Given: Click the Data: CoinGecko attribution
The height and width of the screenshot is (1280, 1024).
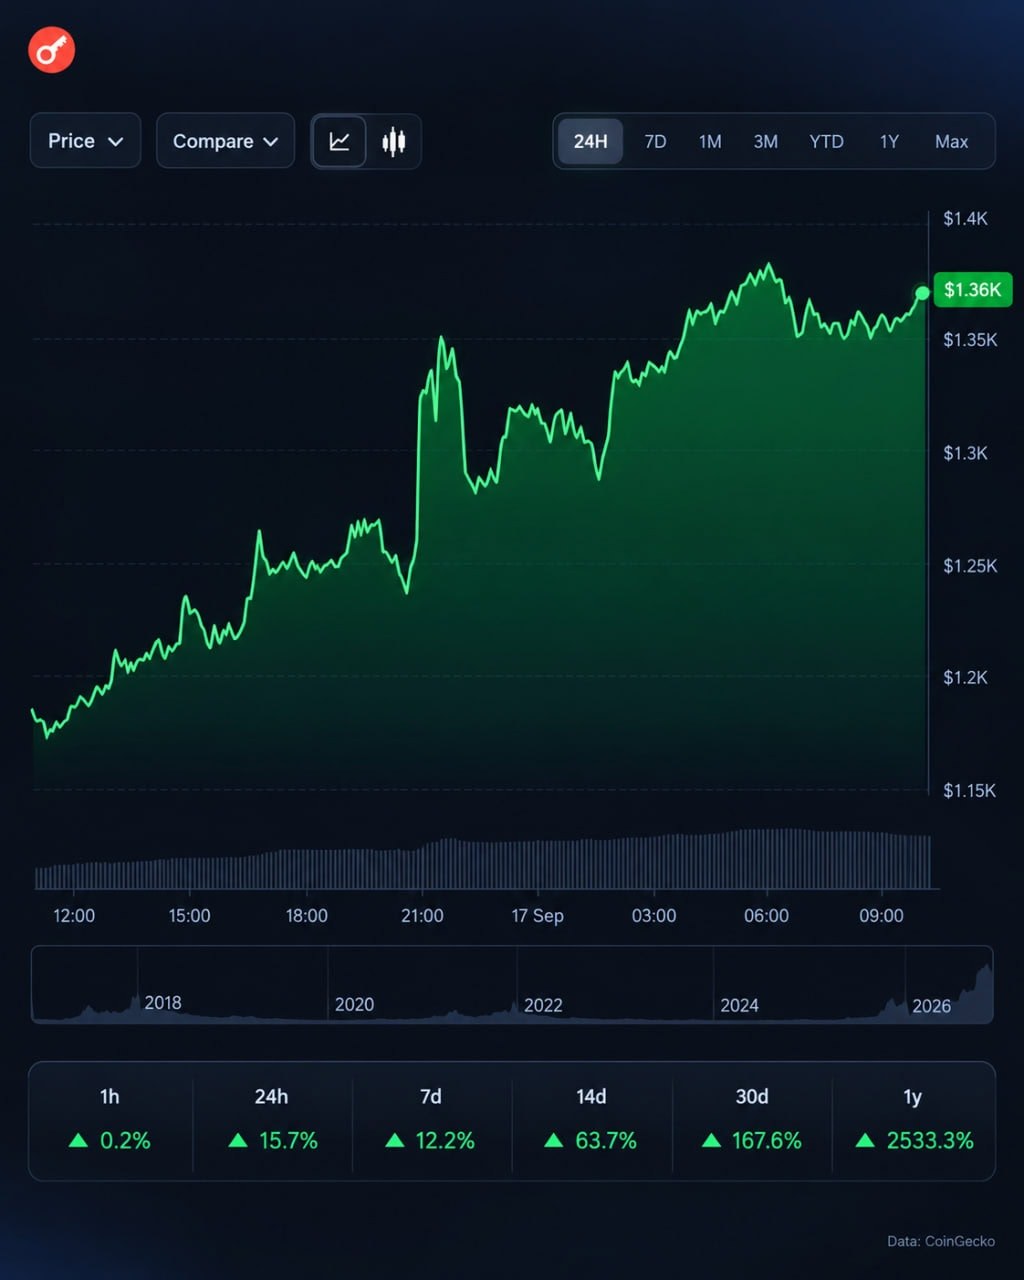Looking at the screenshot, I should (x=941, y=1241).
